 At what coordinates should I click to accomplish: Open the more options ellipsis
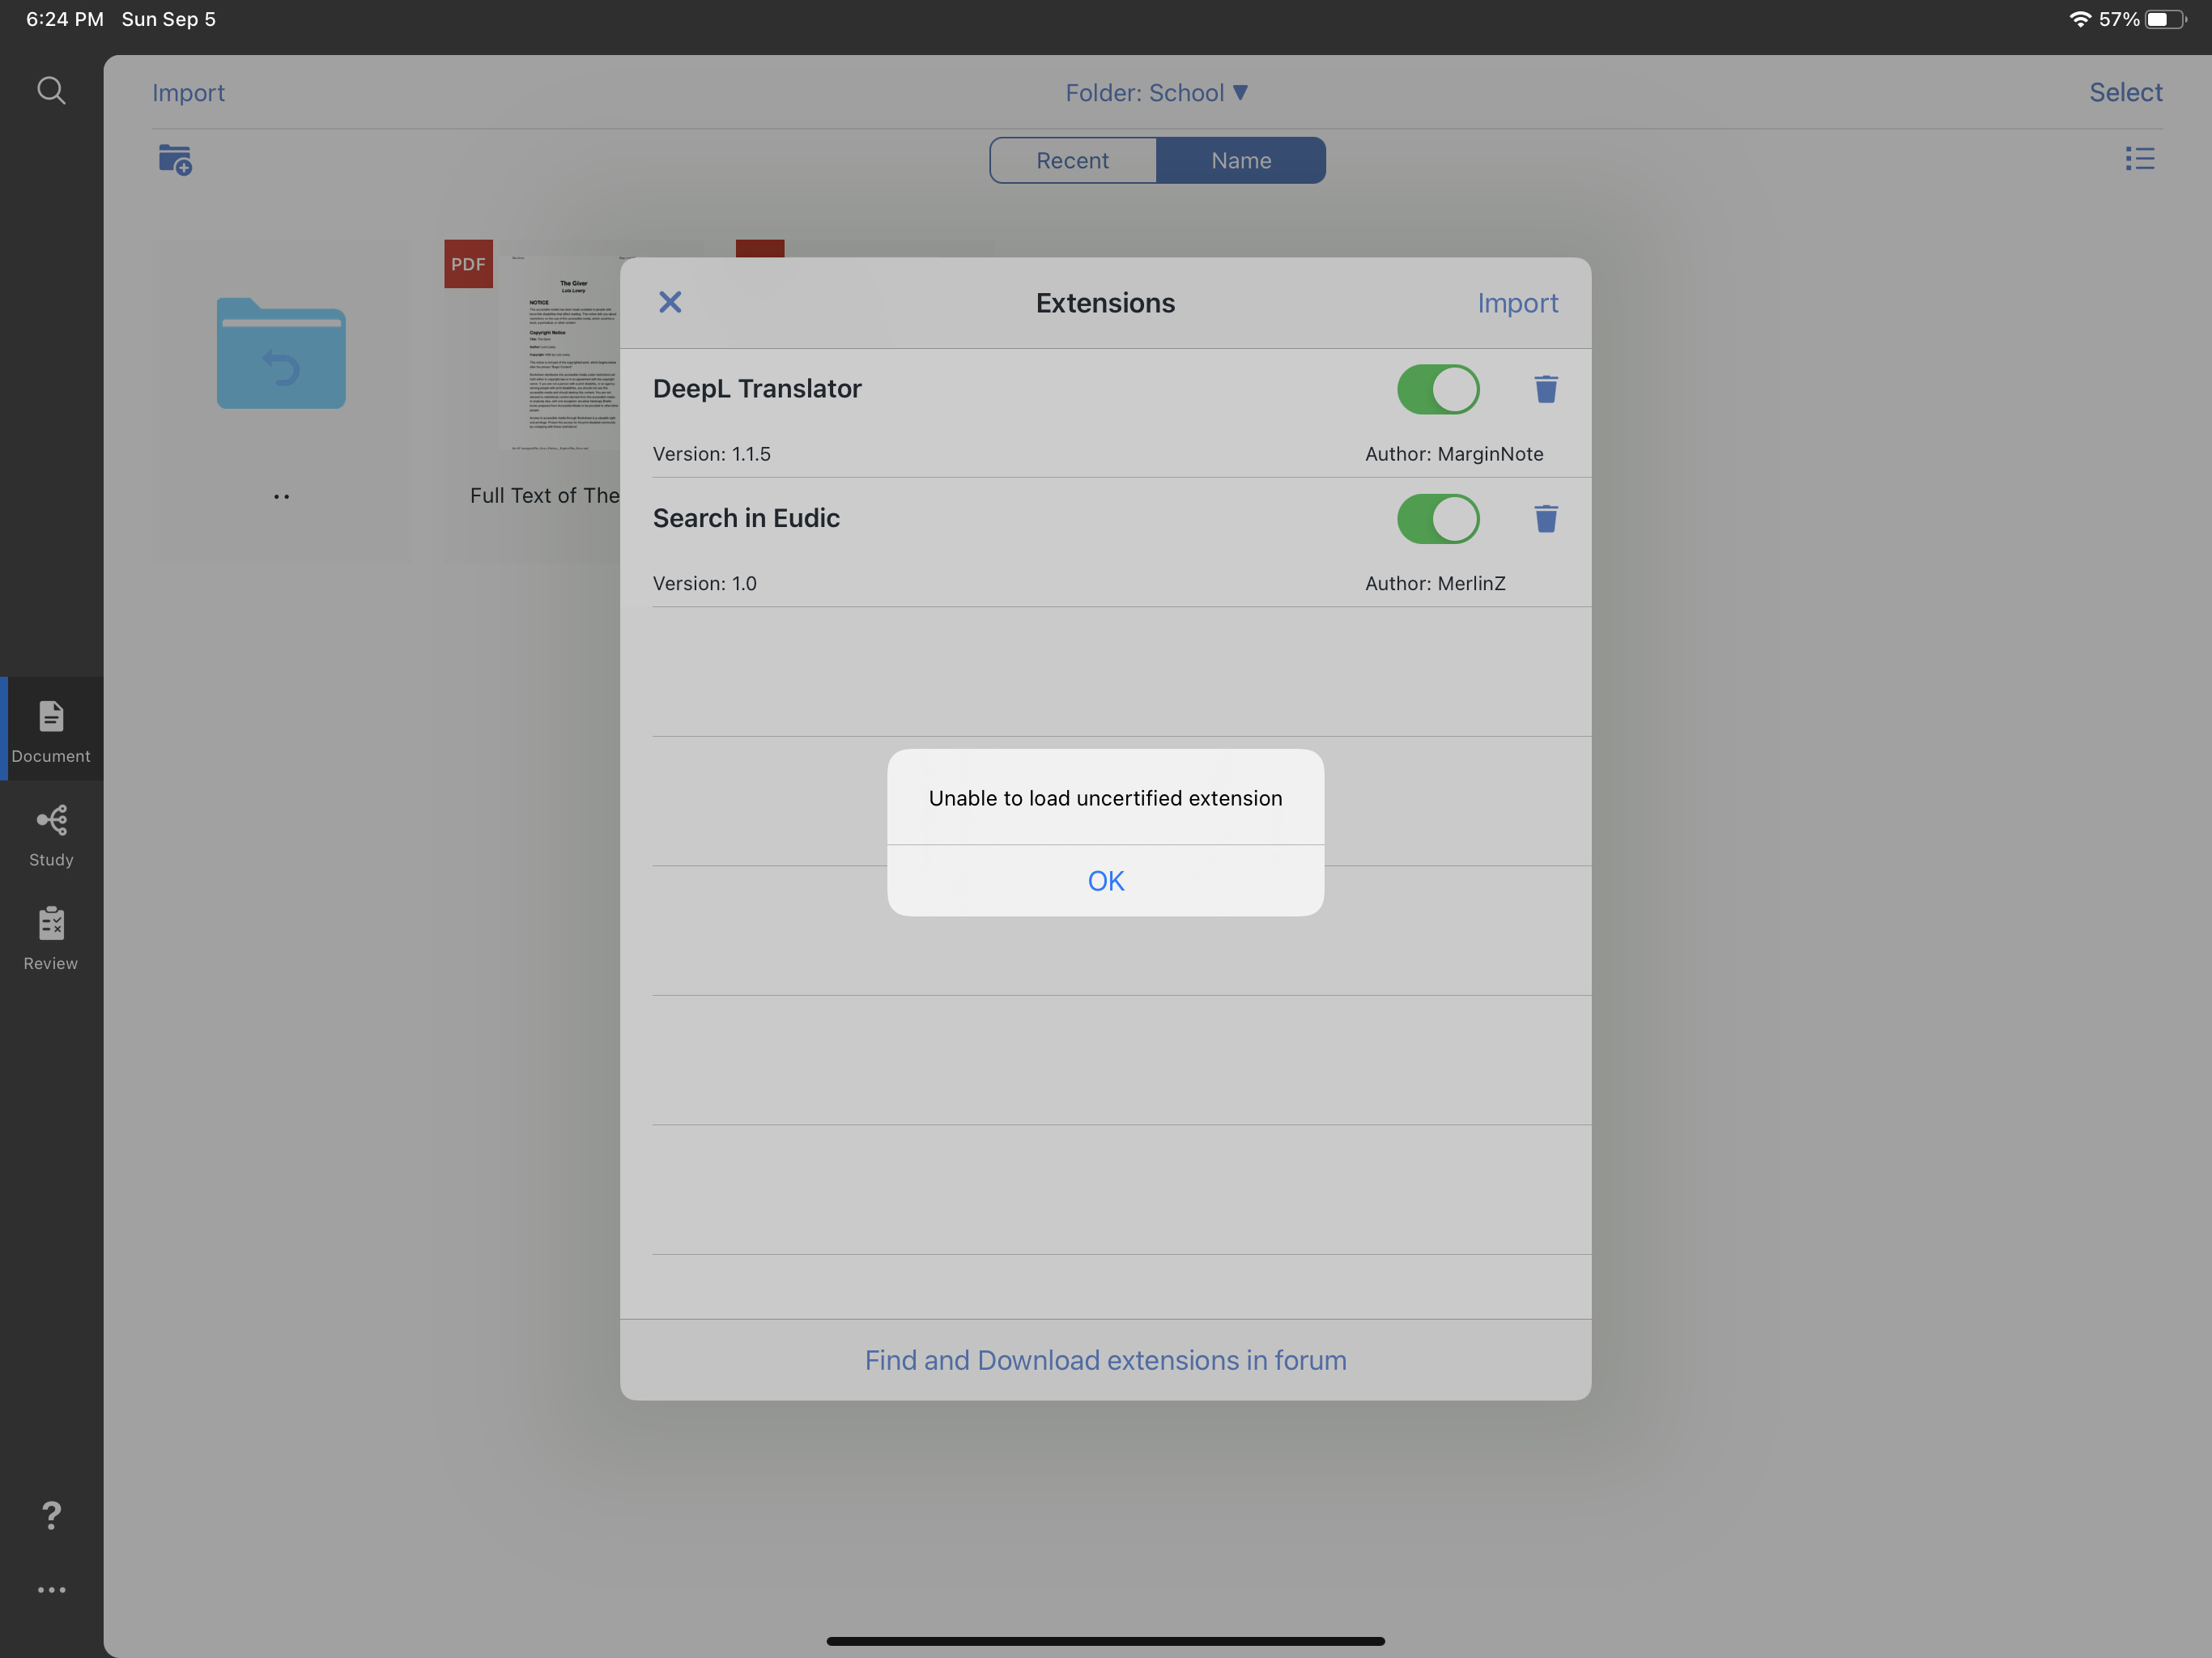[x=51, y=1589]
